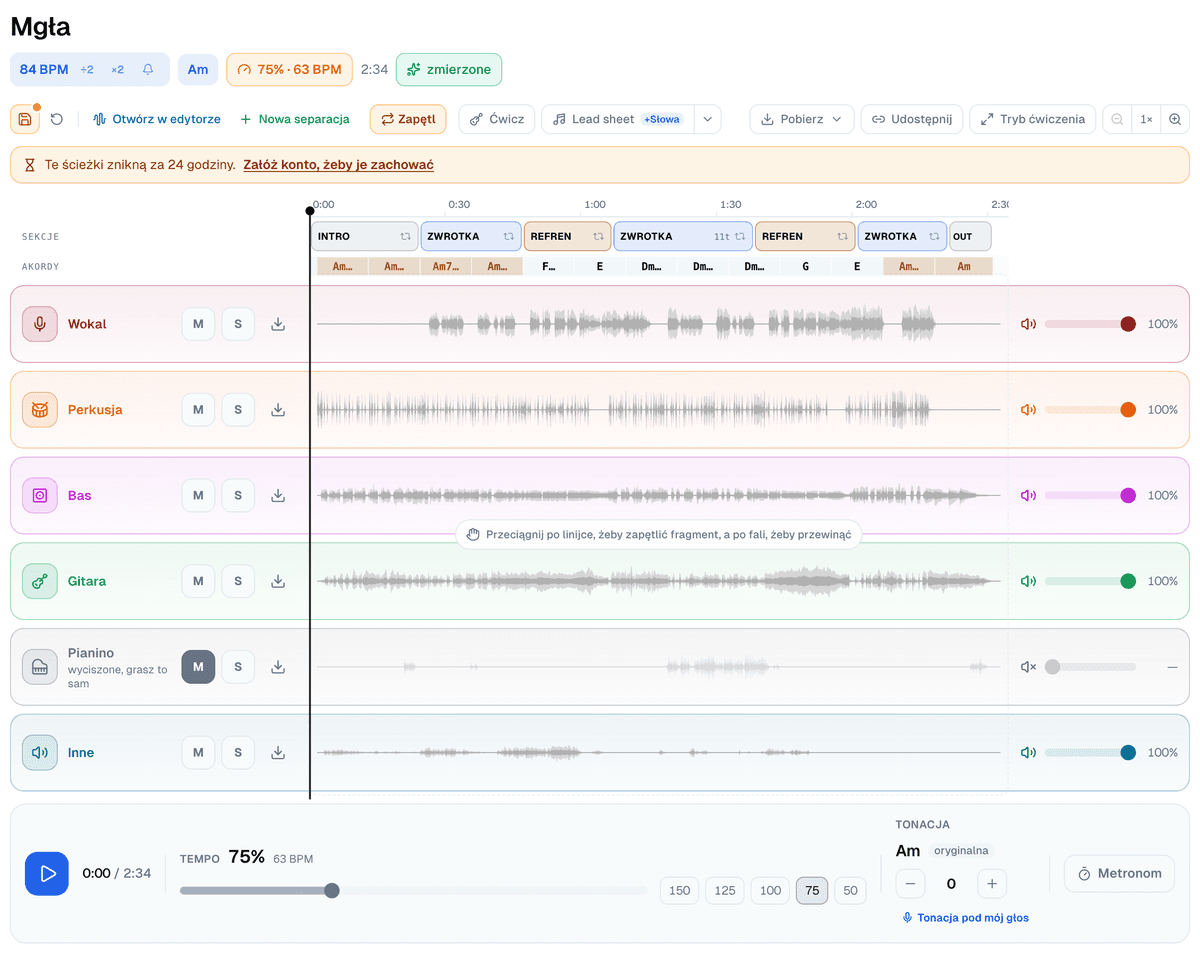Click the Perkusja drum icon
This screenshot has width=1200, height=953.
click(40, 409)
